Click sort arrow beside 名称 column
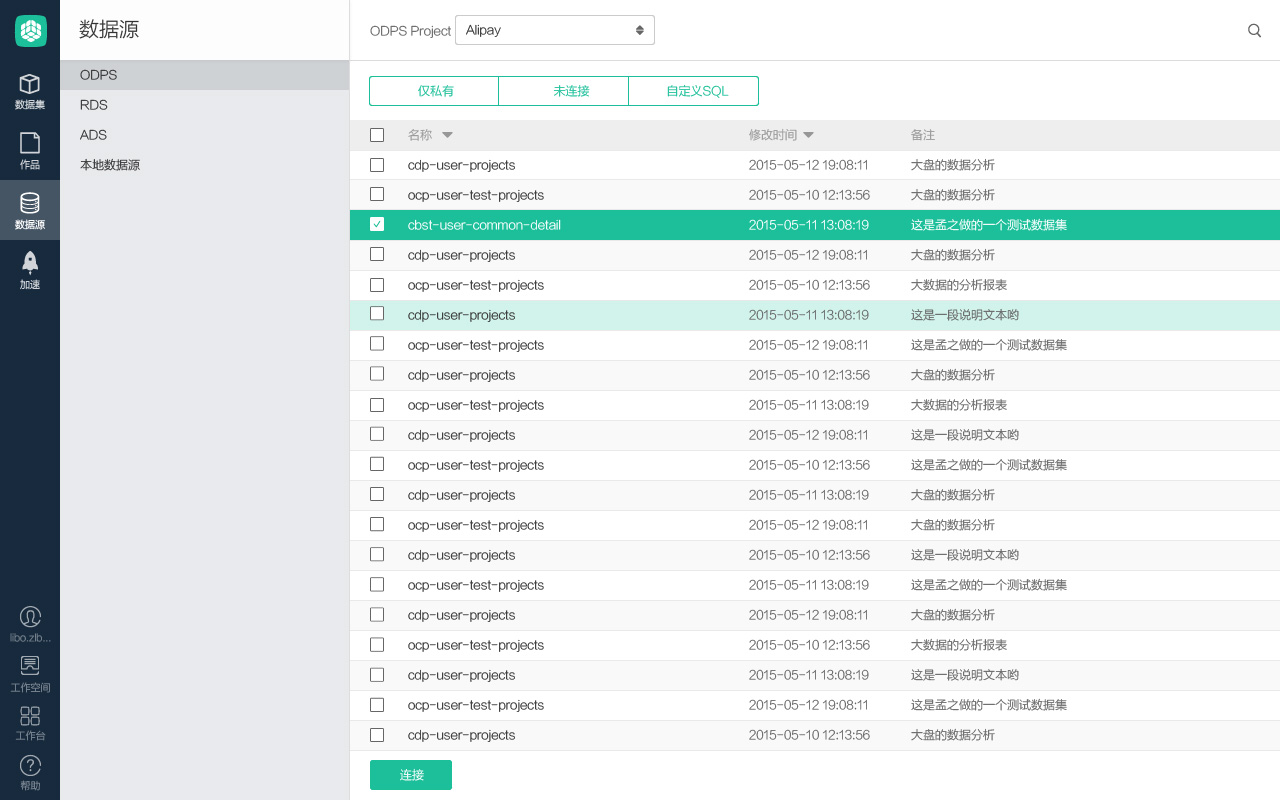Viewport: 1280px width, 800px height. click(447, 135)
